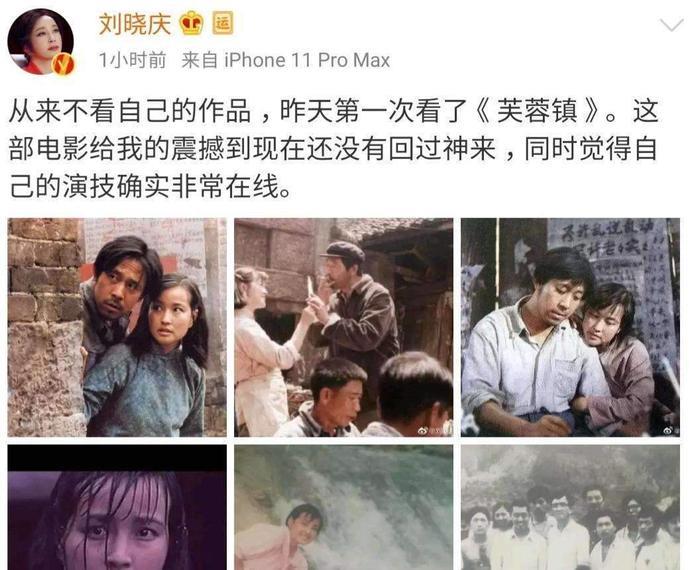Click the 来自 iPhone 11 Pro Max source
Viewport: 700px width, 570px height.
(286, 60)
